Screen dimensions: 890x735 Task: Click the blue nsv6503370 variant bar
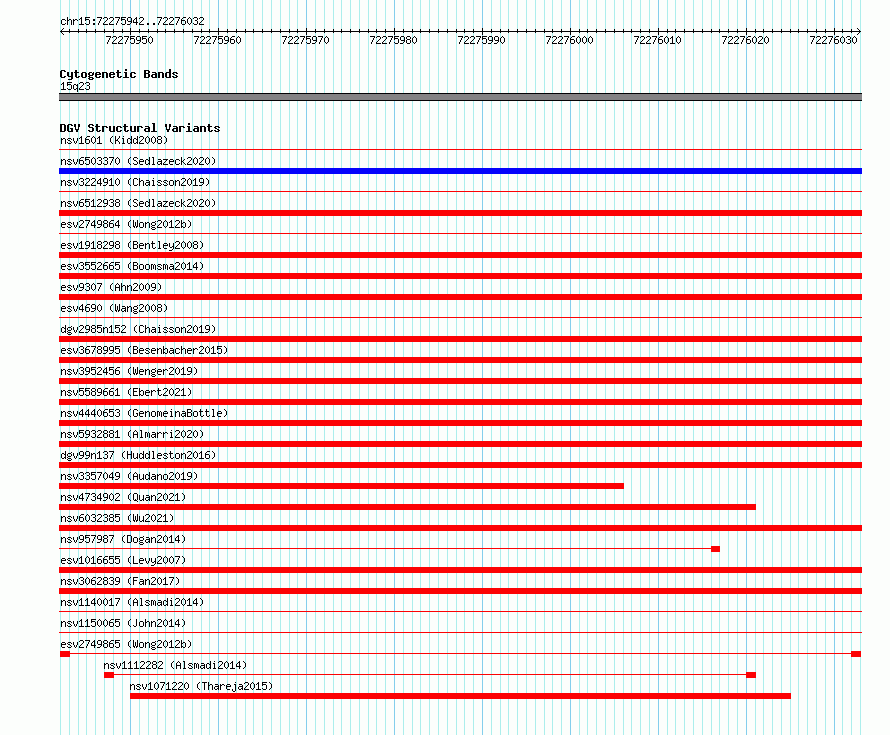click(x=460, y=171)
